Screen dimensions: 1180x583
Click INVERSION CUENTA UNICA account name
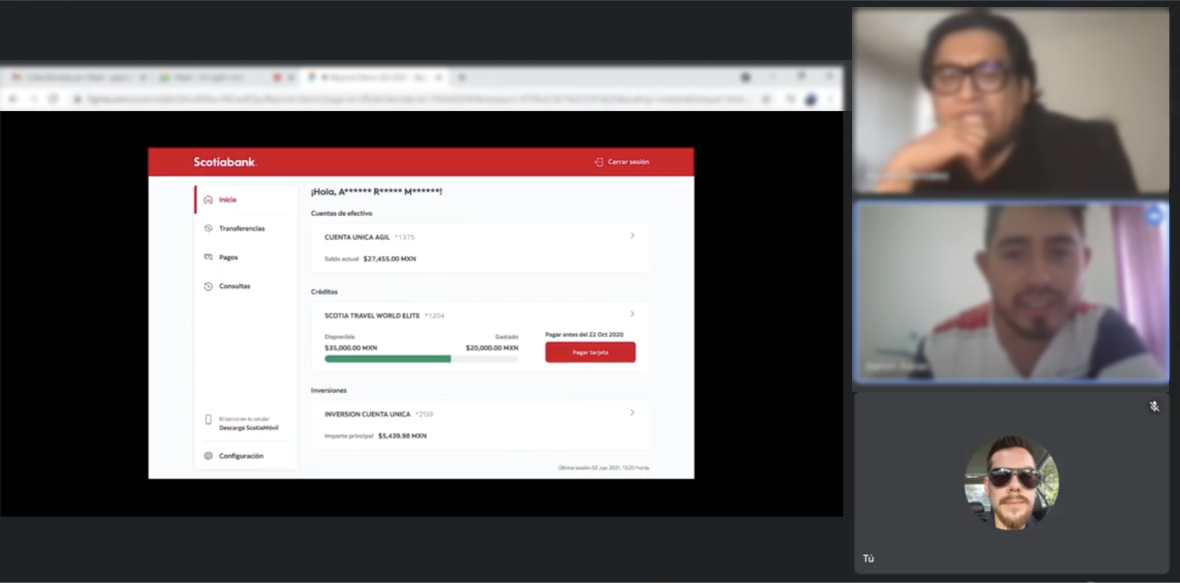pos(368,414)
